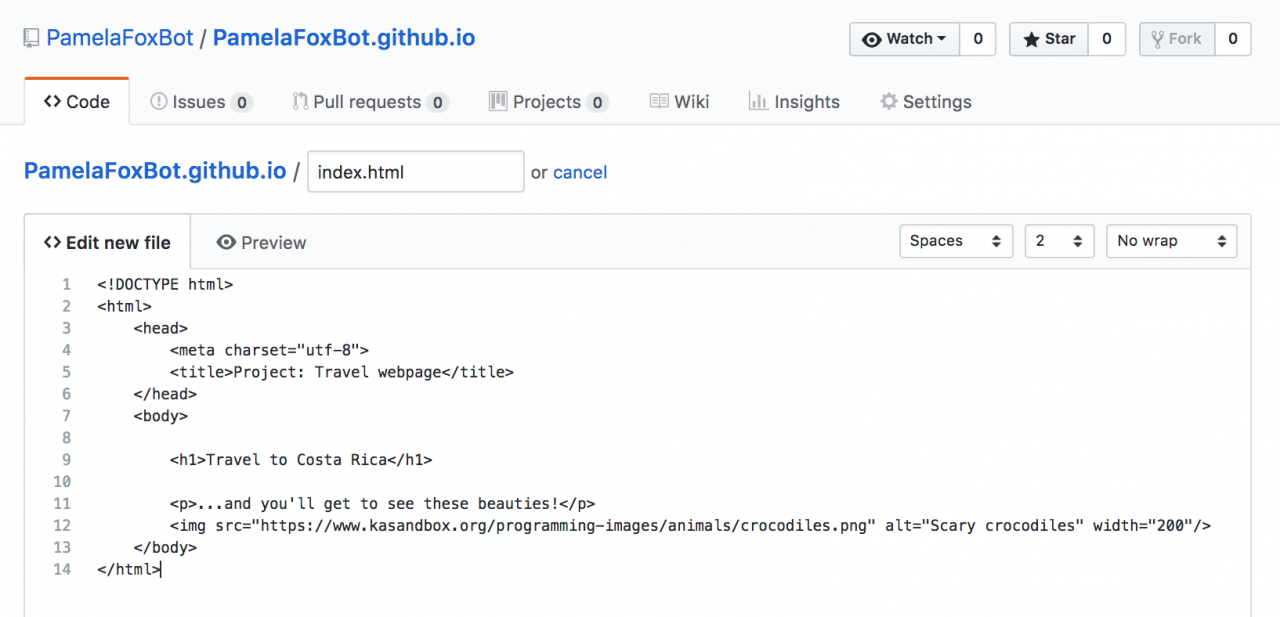This screenshot has width=1280, height=617.
Task: Click the index.html filename input field
Action: [x=415, y=171]
